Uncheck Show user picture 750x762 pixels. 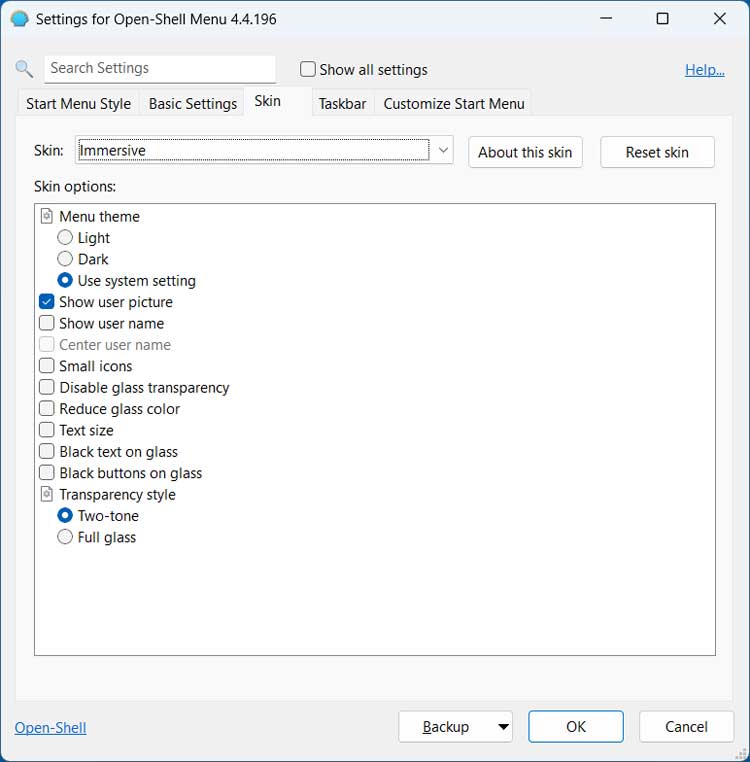click(x=47, y=302)
